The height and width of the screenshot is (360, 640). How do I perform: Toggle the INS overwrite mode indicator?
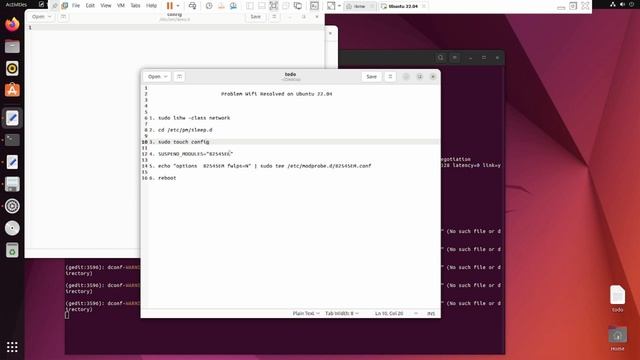pos(431,313)
